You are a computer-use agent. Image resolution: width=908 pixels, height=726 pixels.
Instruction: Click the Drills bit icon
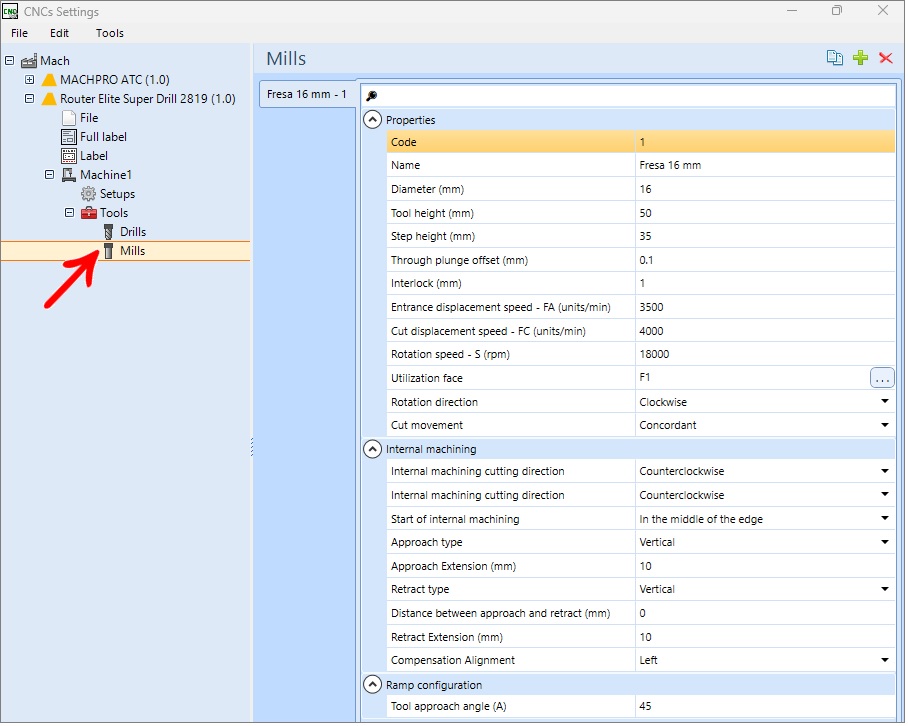pos(108,232)
